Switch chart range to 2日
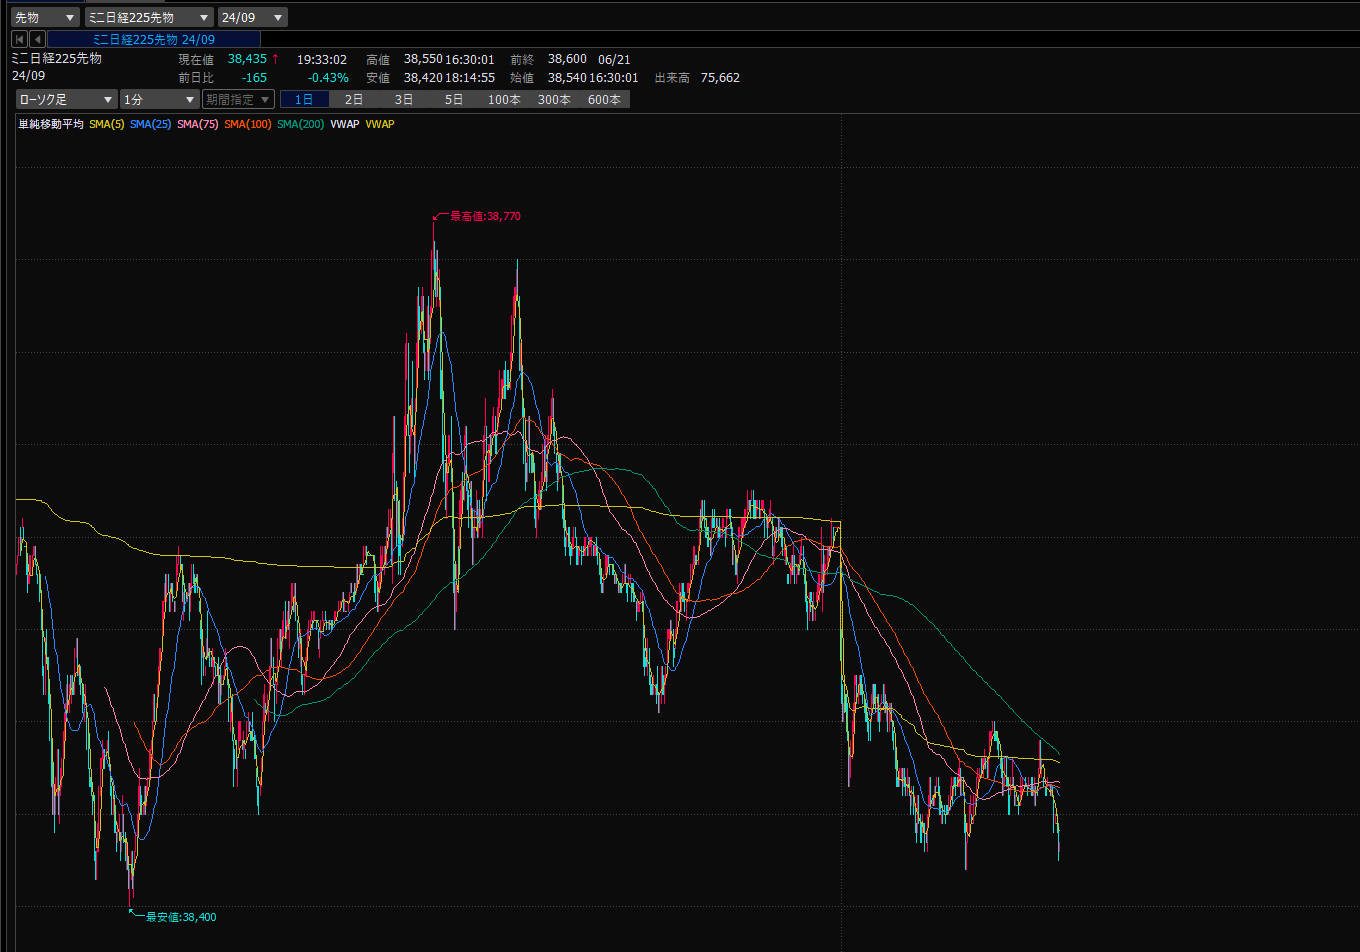This screenshot has height=952, width=1360. click(x=354, y=99)
